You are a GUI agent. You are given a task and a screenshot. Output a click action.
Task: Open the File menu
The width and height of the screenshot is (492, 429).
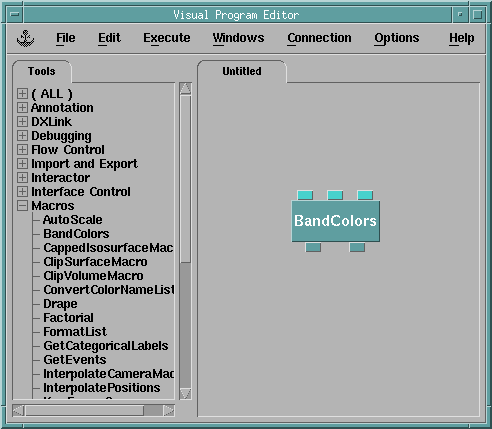click(x=66, y=38)
